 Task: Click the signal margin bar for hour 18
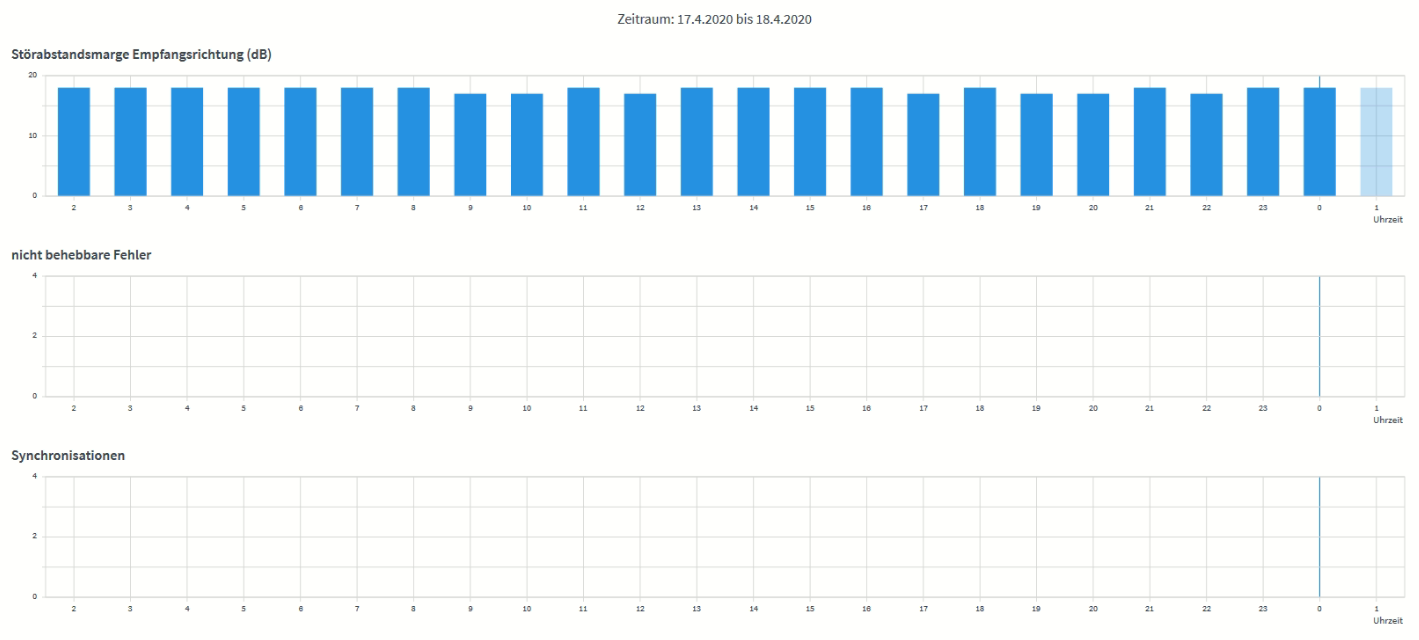pos(980,141)
